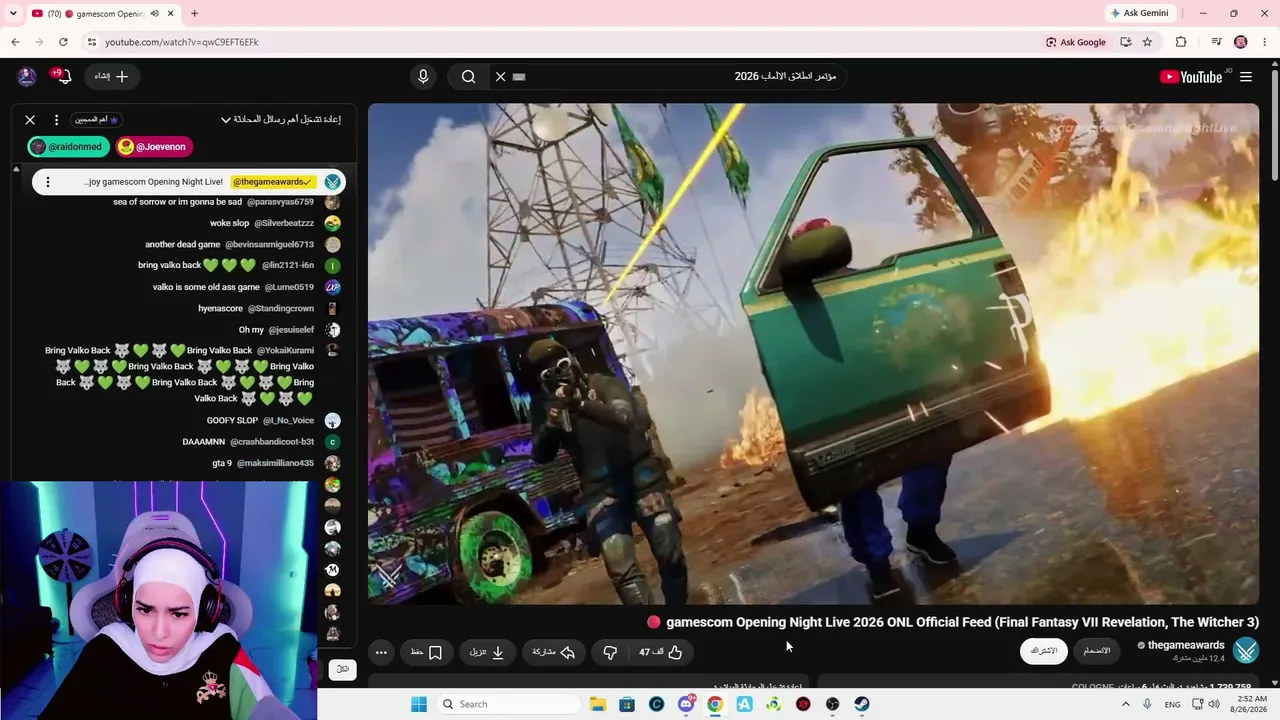Viewport: 1280px width, 720px height.
Task: Reload the page
Action: 63,42
